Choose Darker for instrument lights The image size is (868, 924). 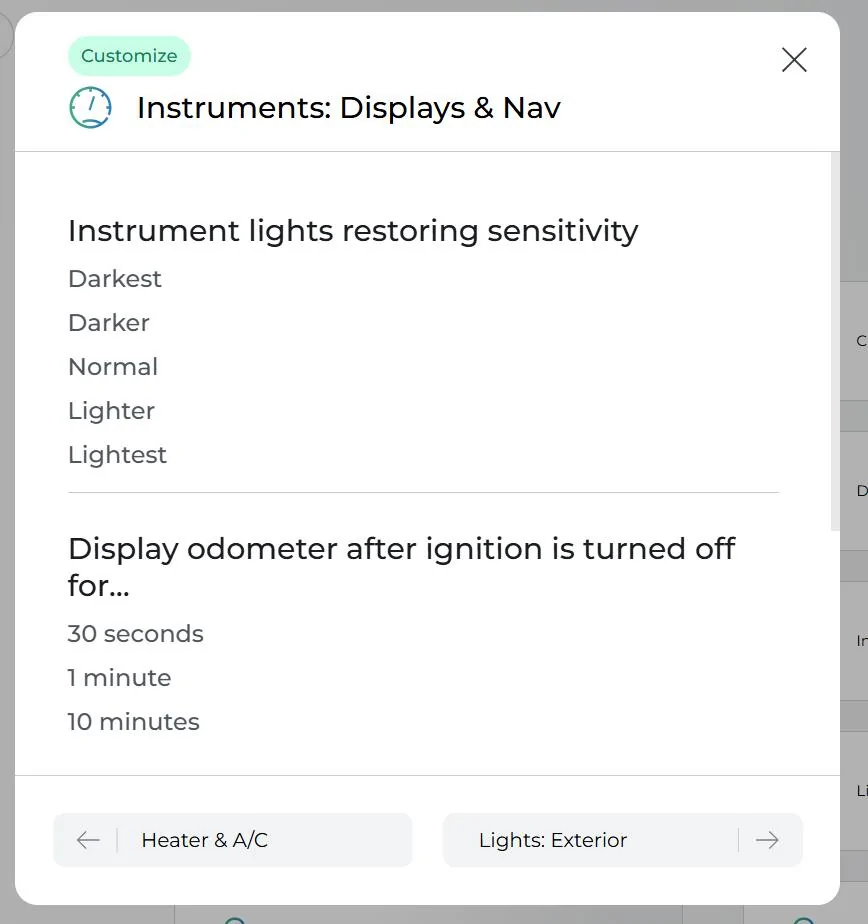pyautogui.click(x=109, y=323)
